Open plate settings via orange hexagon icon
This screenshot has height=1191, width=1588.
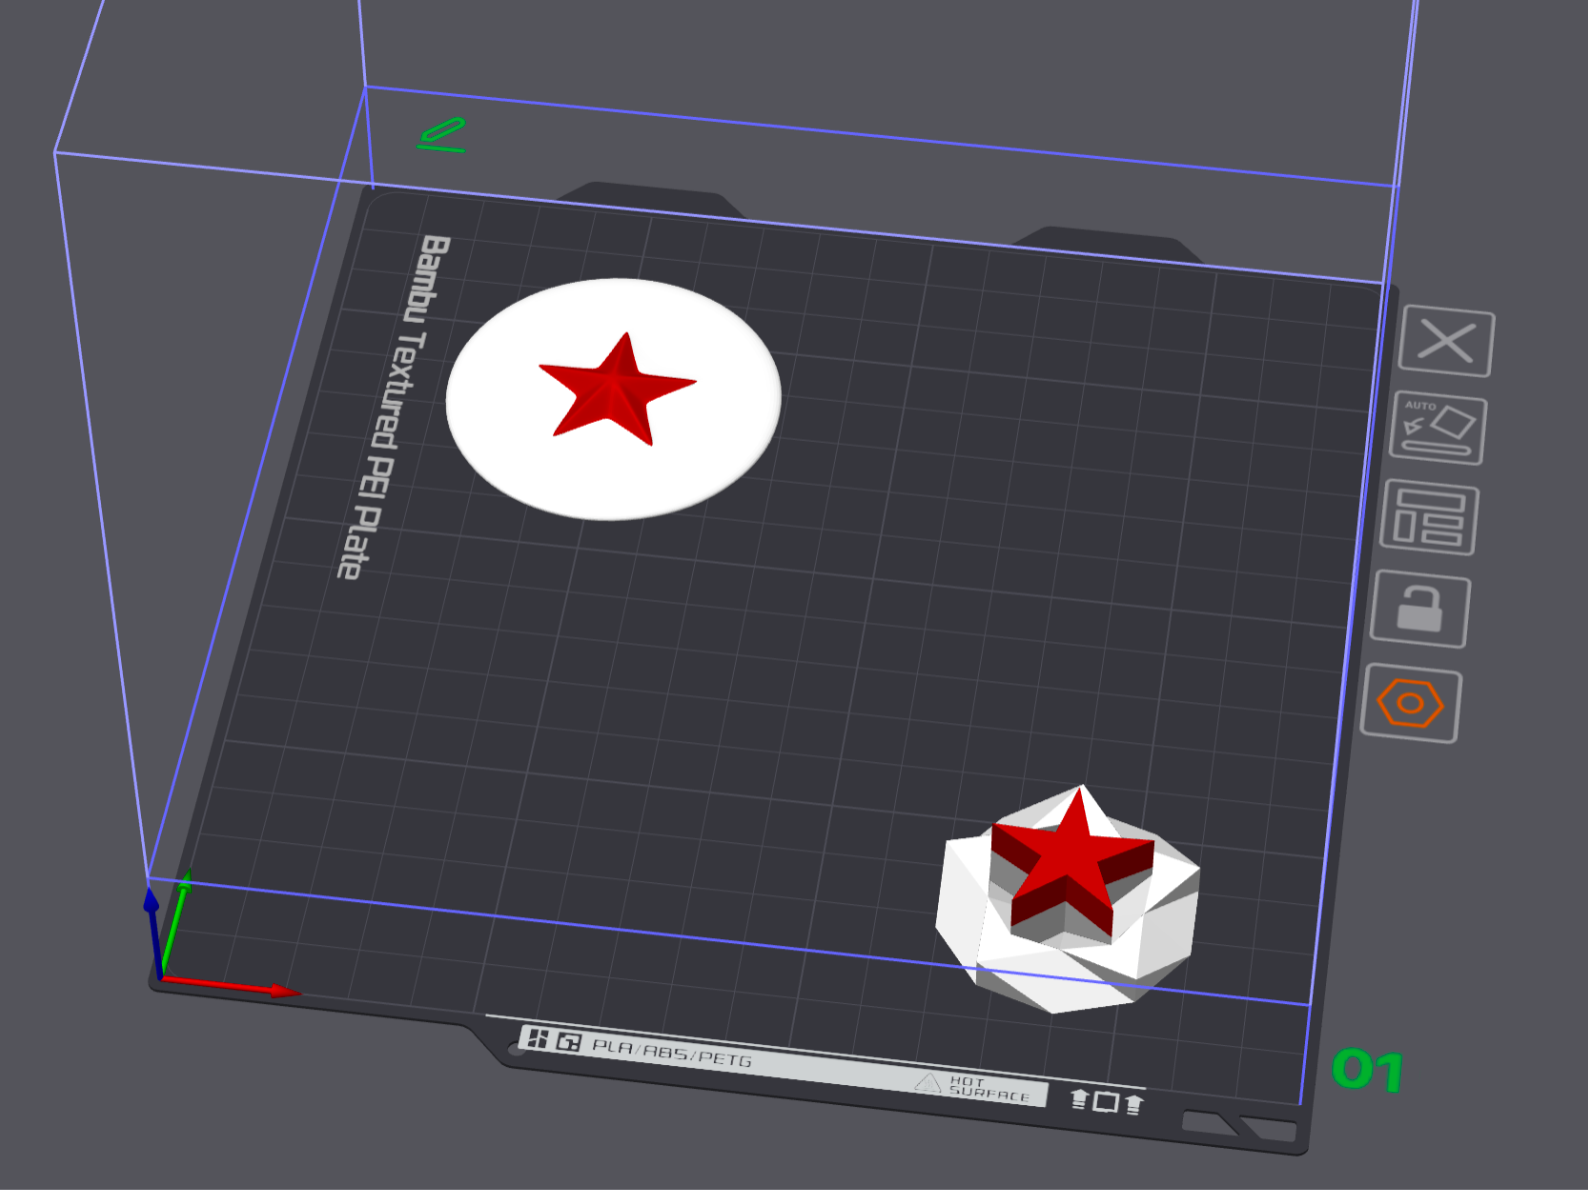coord(1410,704)
